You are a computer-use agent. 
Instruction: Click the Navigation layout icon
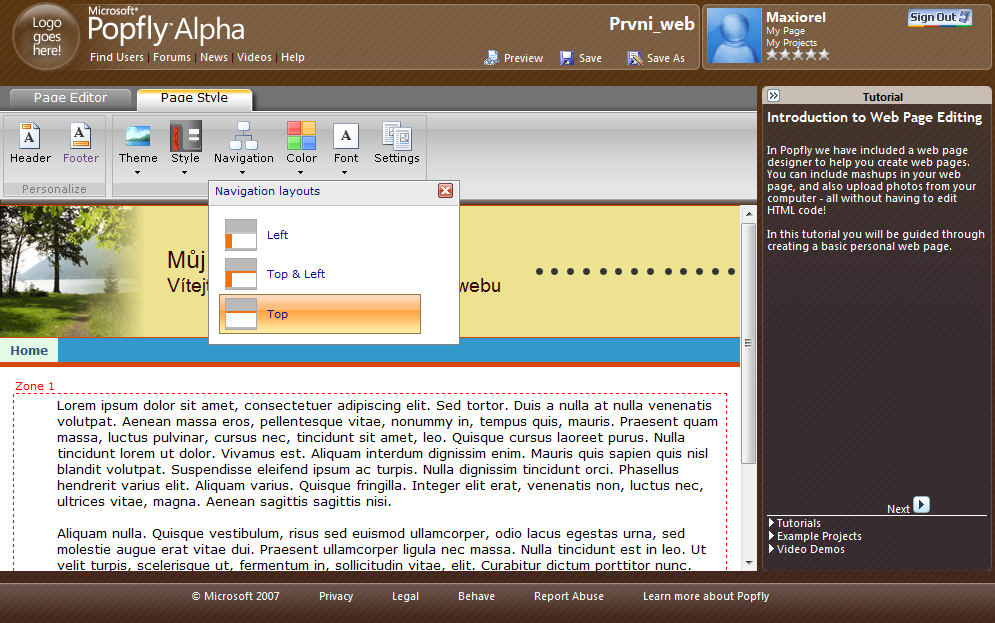pos(243,136)
